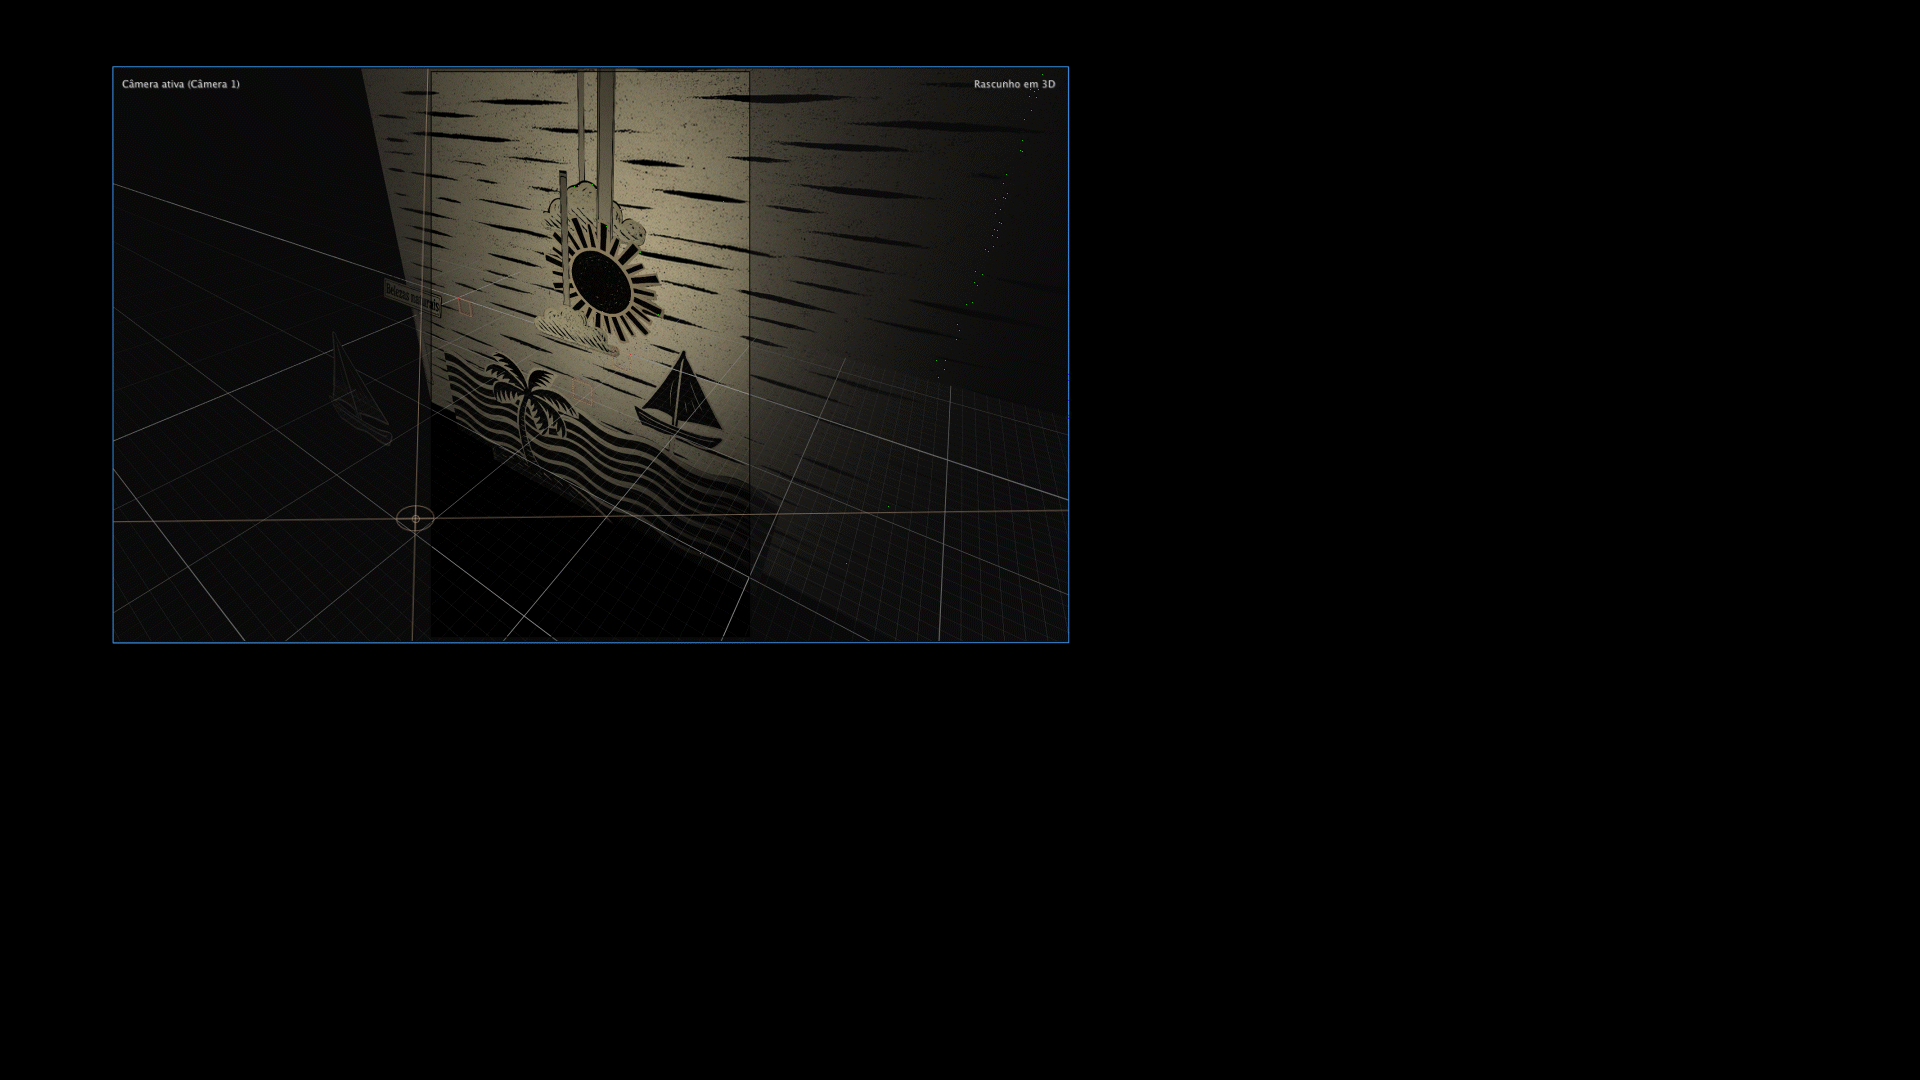This screenshot has width=1920, height=1080.
Task: Click the 'Belezas naturais' text sign
Action: coord(412,298)
